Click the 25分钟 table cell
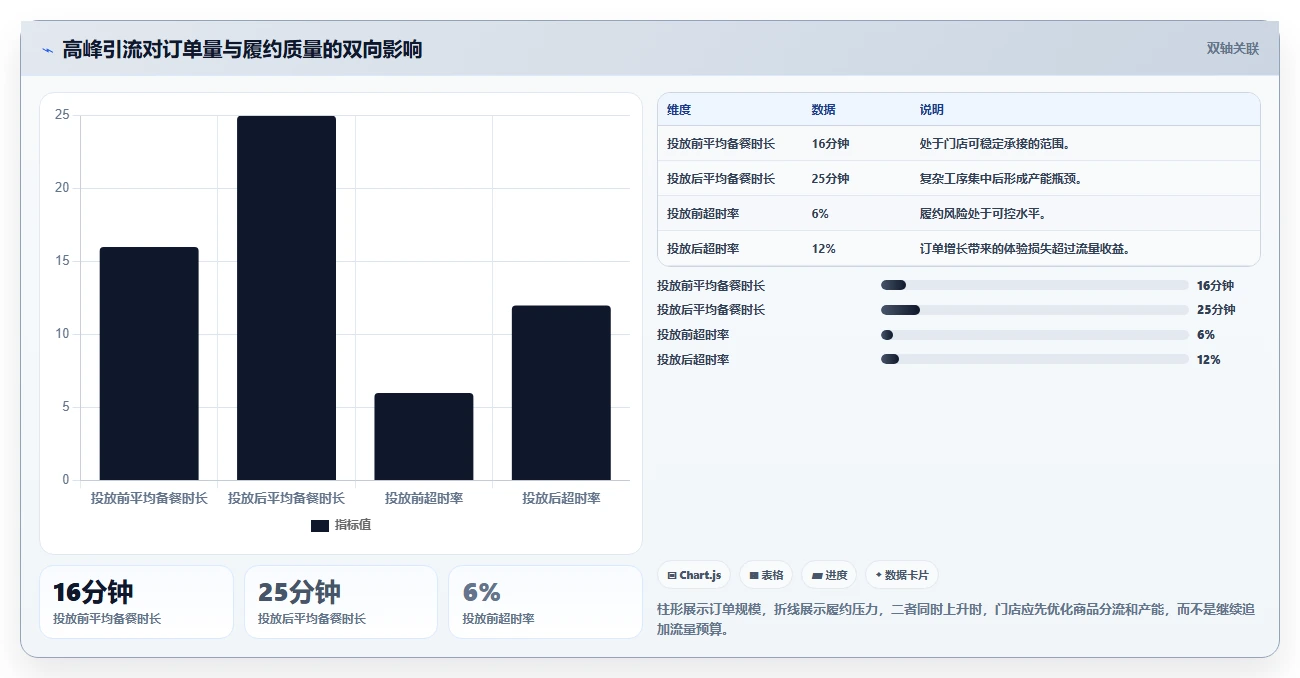 (831, 179)
